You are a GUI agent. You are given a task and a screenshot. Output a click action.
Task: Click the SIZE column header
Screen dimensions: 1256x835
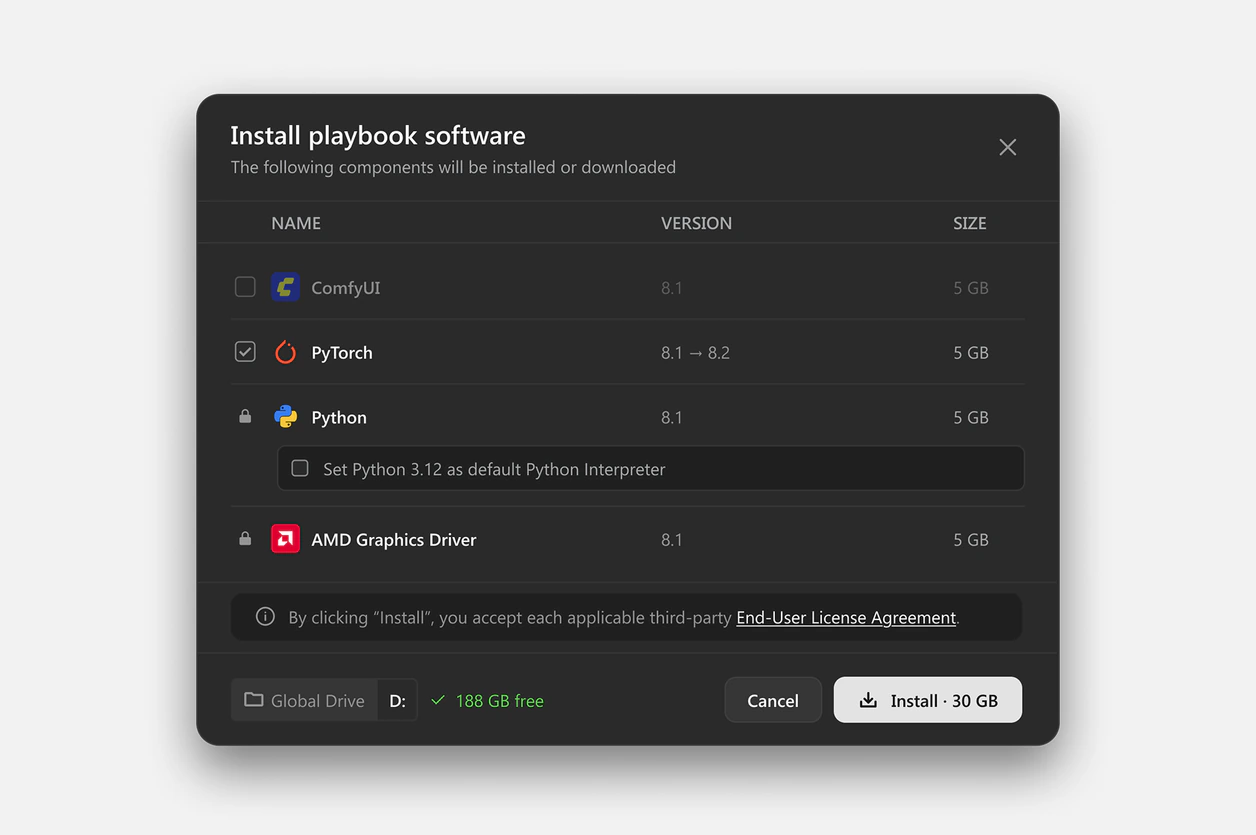(x=970, y=223)
